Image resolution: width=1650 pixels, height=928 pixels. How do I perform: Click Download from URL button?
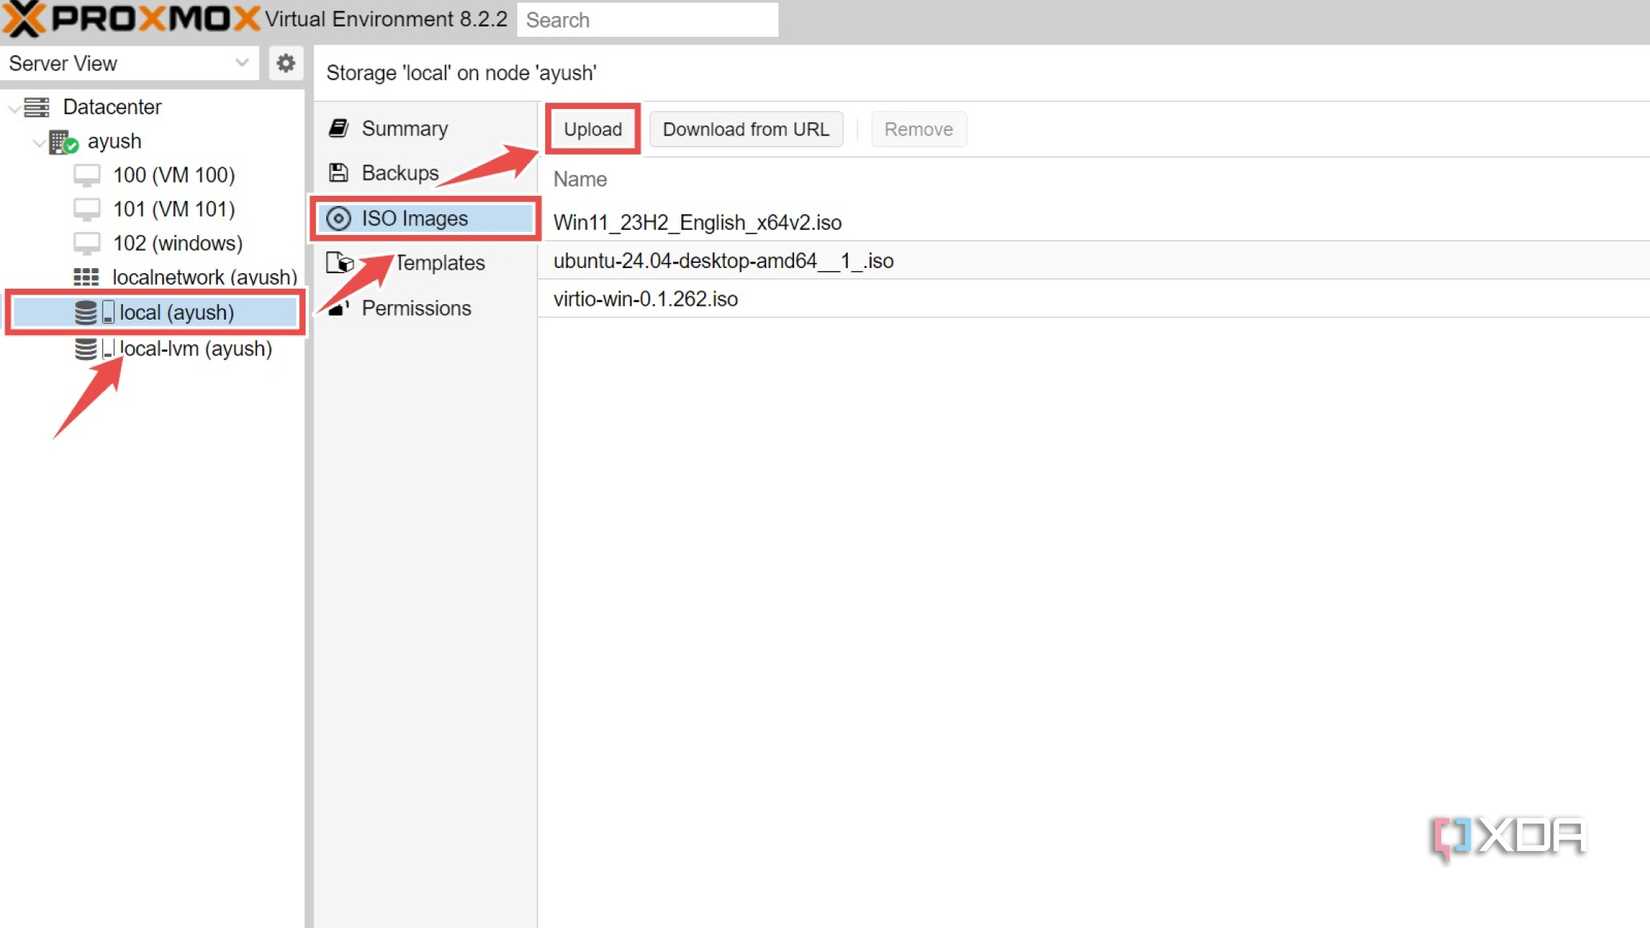(x=746, y=129)
